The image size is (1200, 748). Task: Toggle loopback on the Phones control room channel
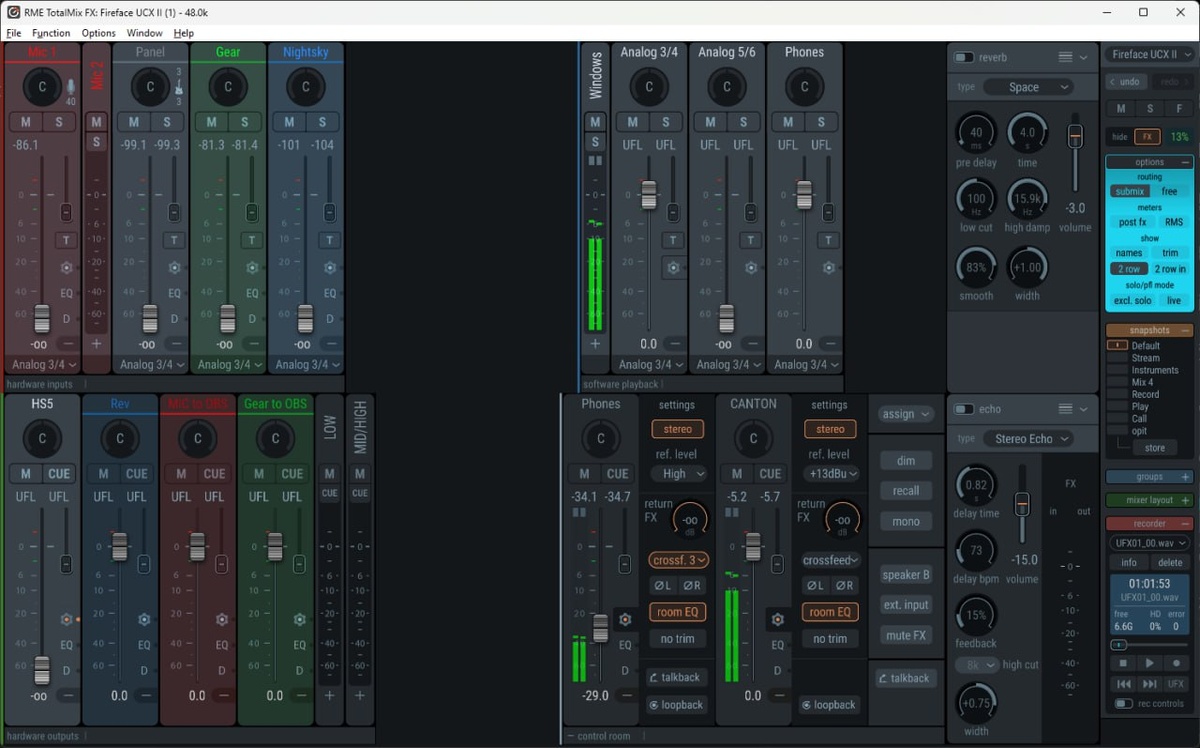[x=676, y=705]
